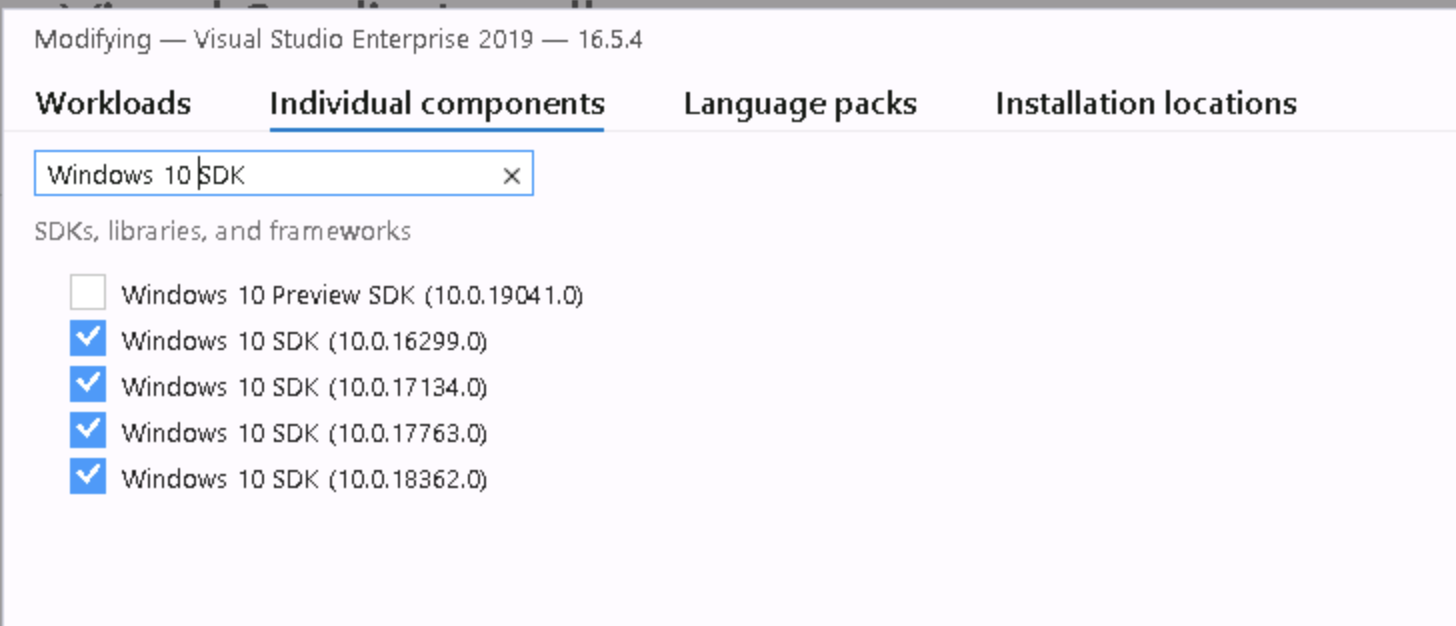1456x626 pixels.
Task: Click the SDKs, libraries, and frameworks heading
Action: 222,231
